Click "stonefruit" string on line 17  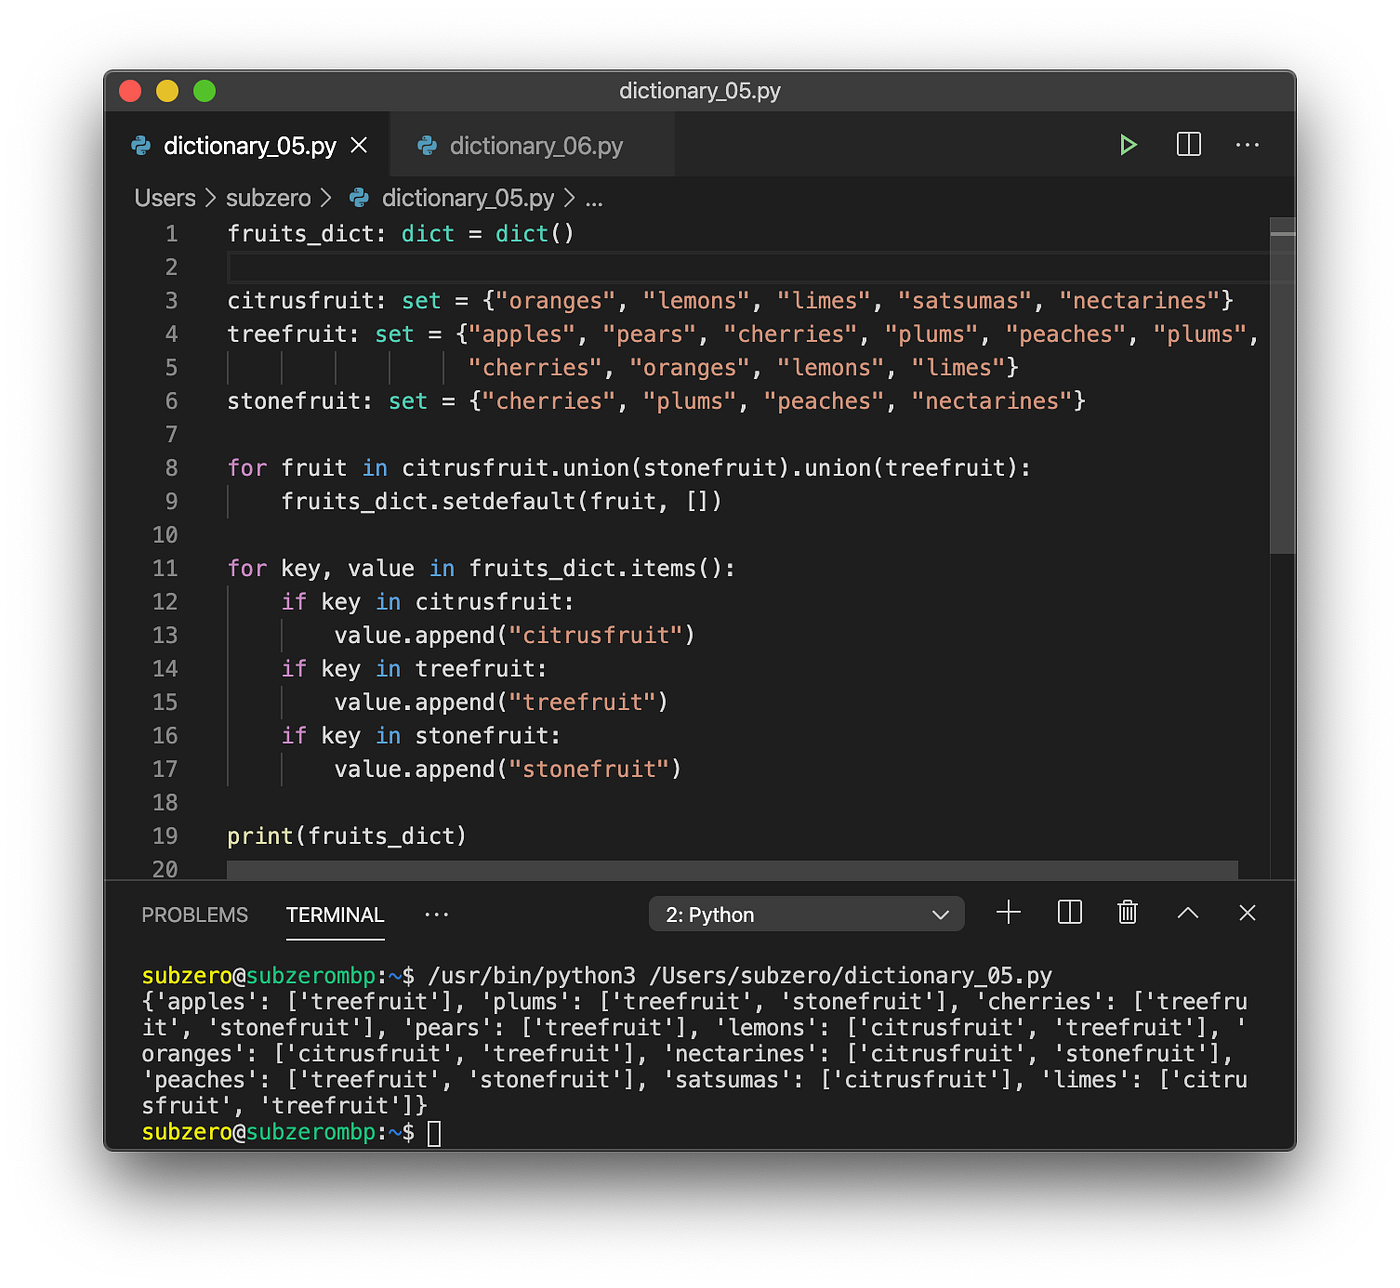coord(589,769)
